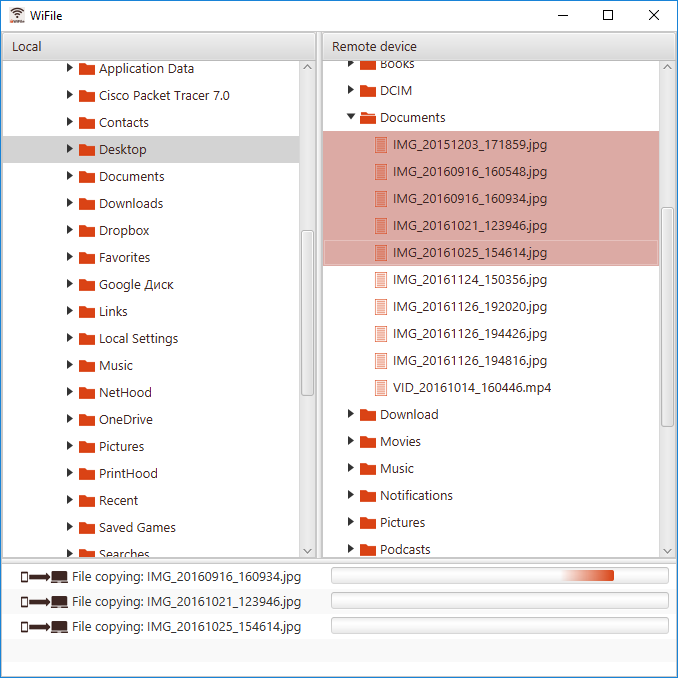Click the Contacts folder icon
The height and width of the screenshot is (678, 678).
pos(87,123)
